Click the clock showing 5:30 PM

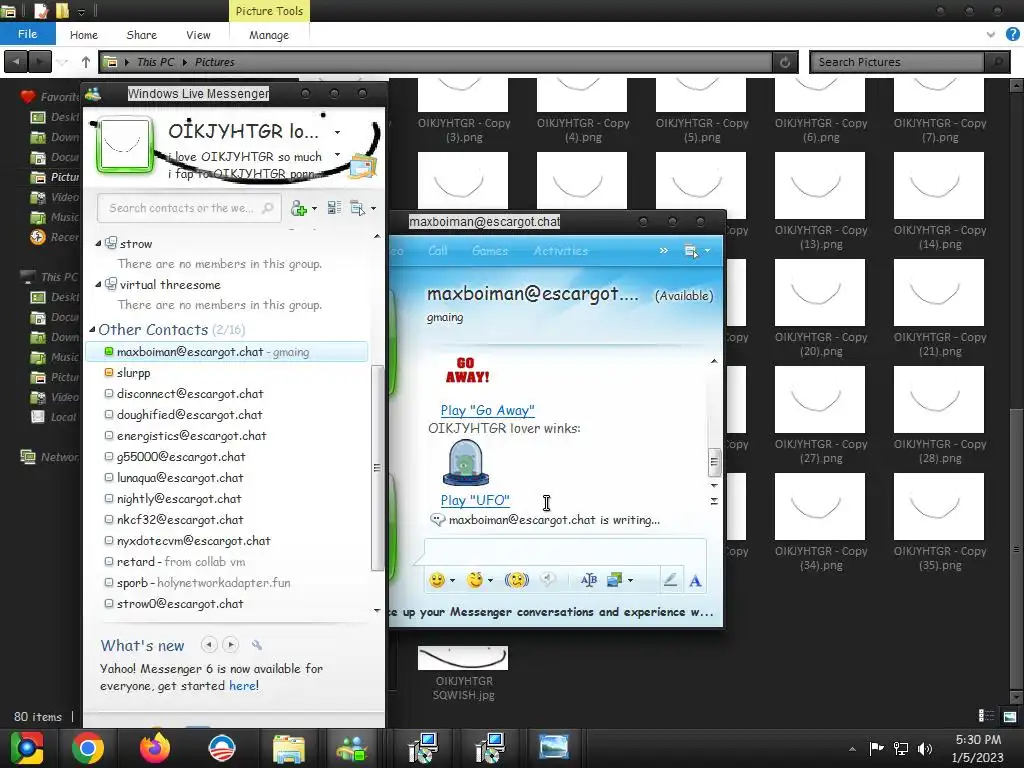(x=978, y=740)
